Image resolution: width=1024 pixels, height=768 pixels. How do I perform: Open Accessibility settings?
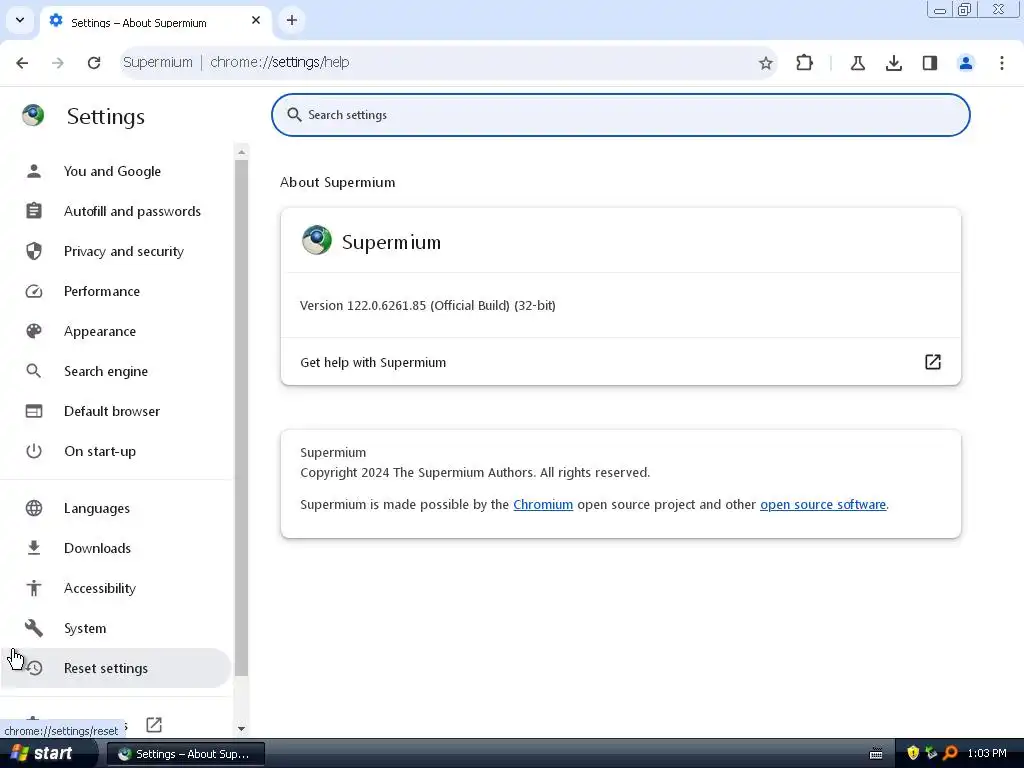pyautogui.click(x=116, y=588)
